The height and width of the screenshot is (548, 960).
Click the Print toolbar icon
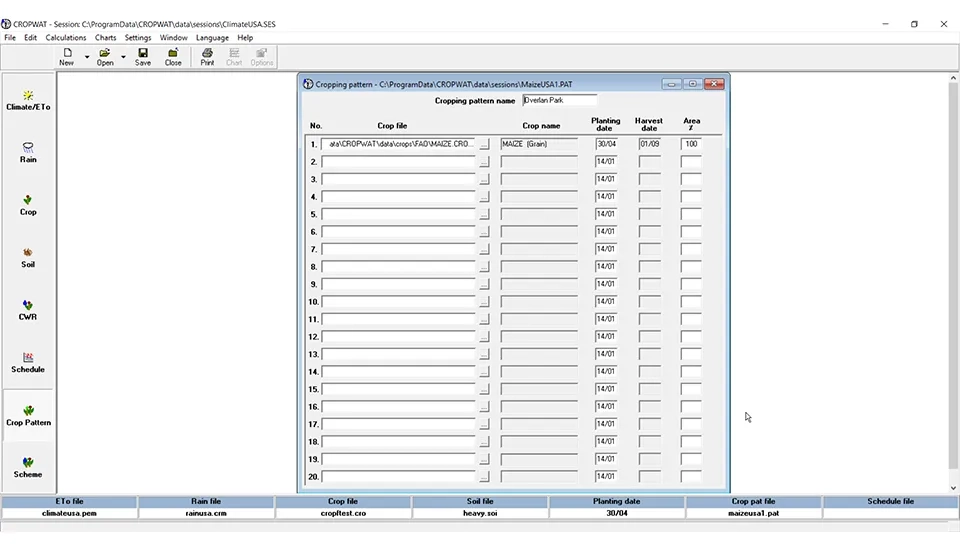pyautogui.click(x=207, y=57)
